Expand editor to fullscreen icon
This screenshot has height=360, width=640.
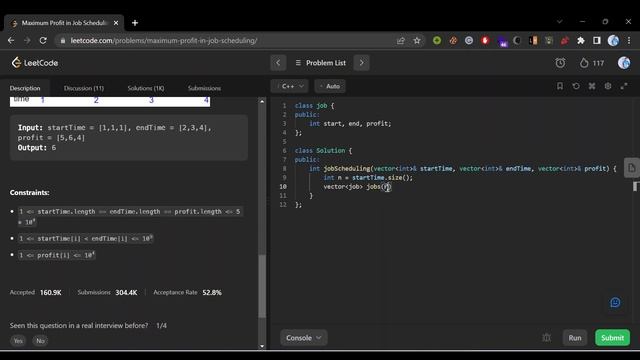tap(624, 86)
